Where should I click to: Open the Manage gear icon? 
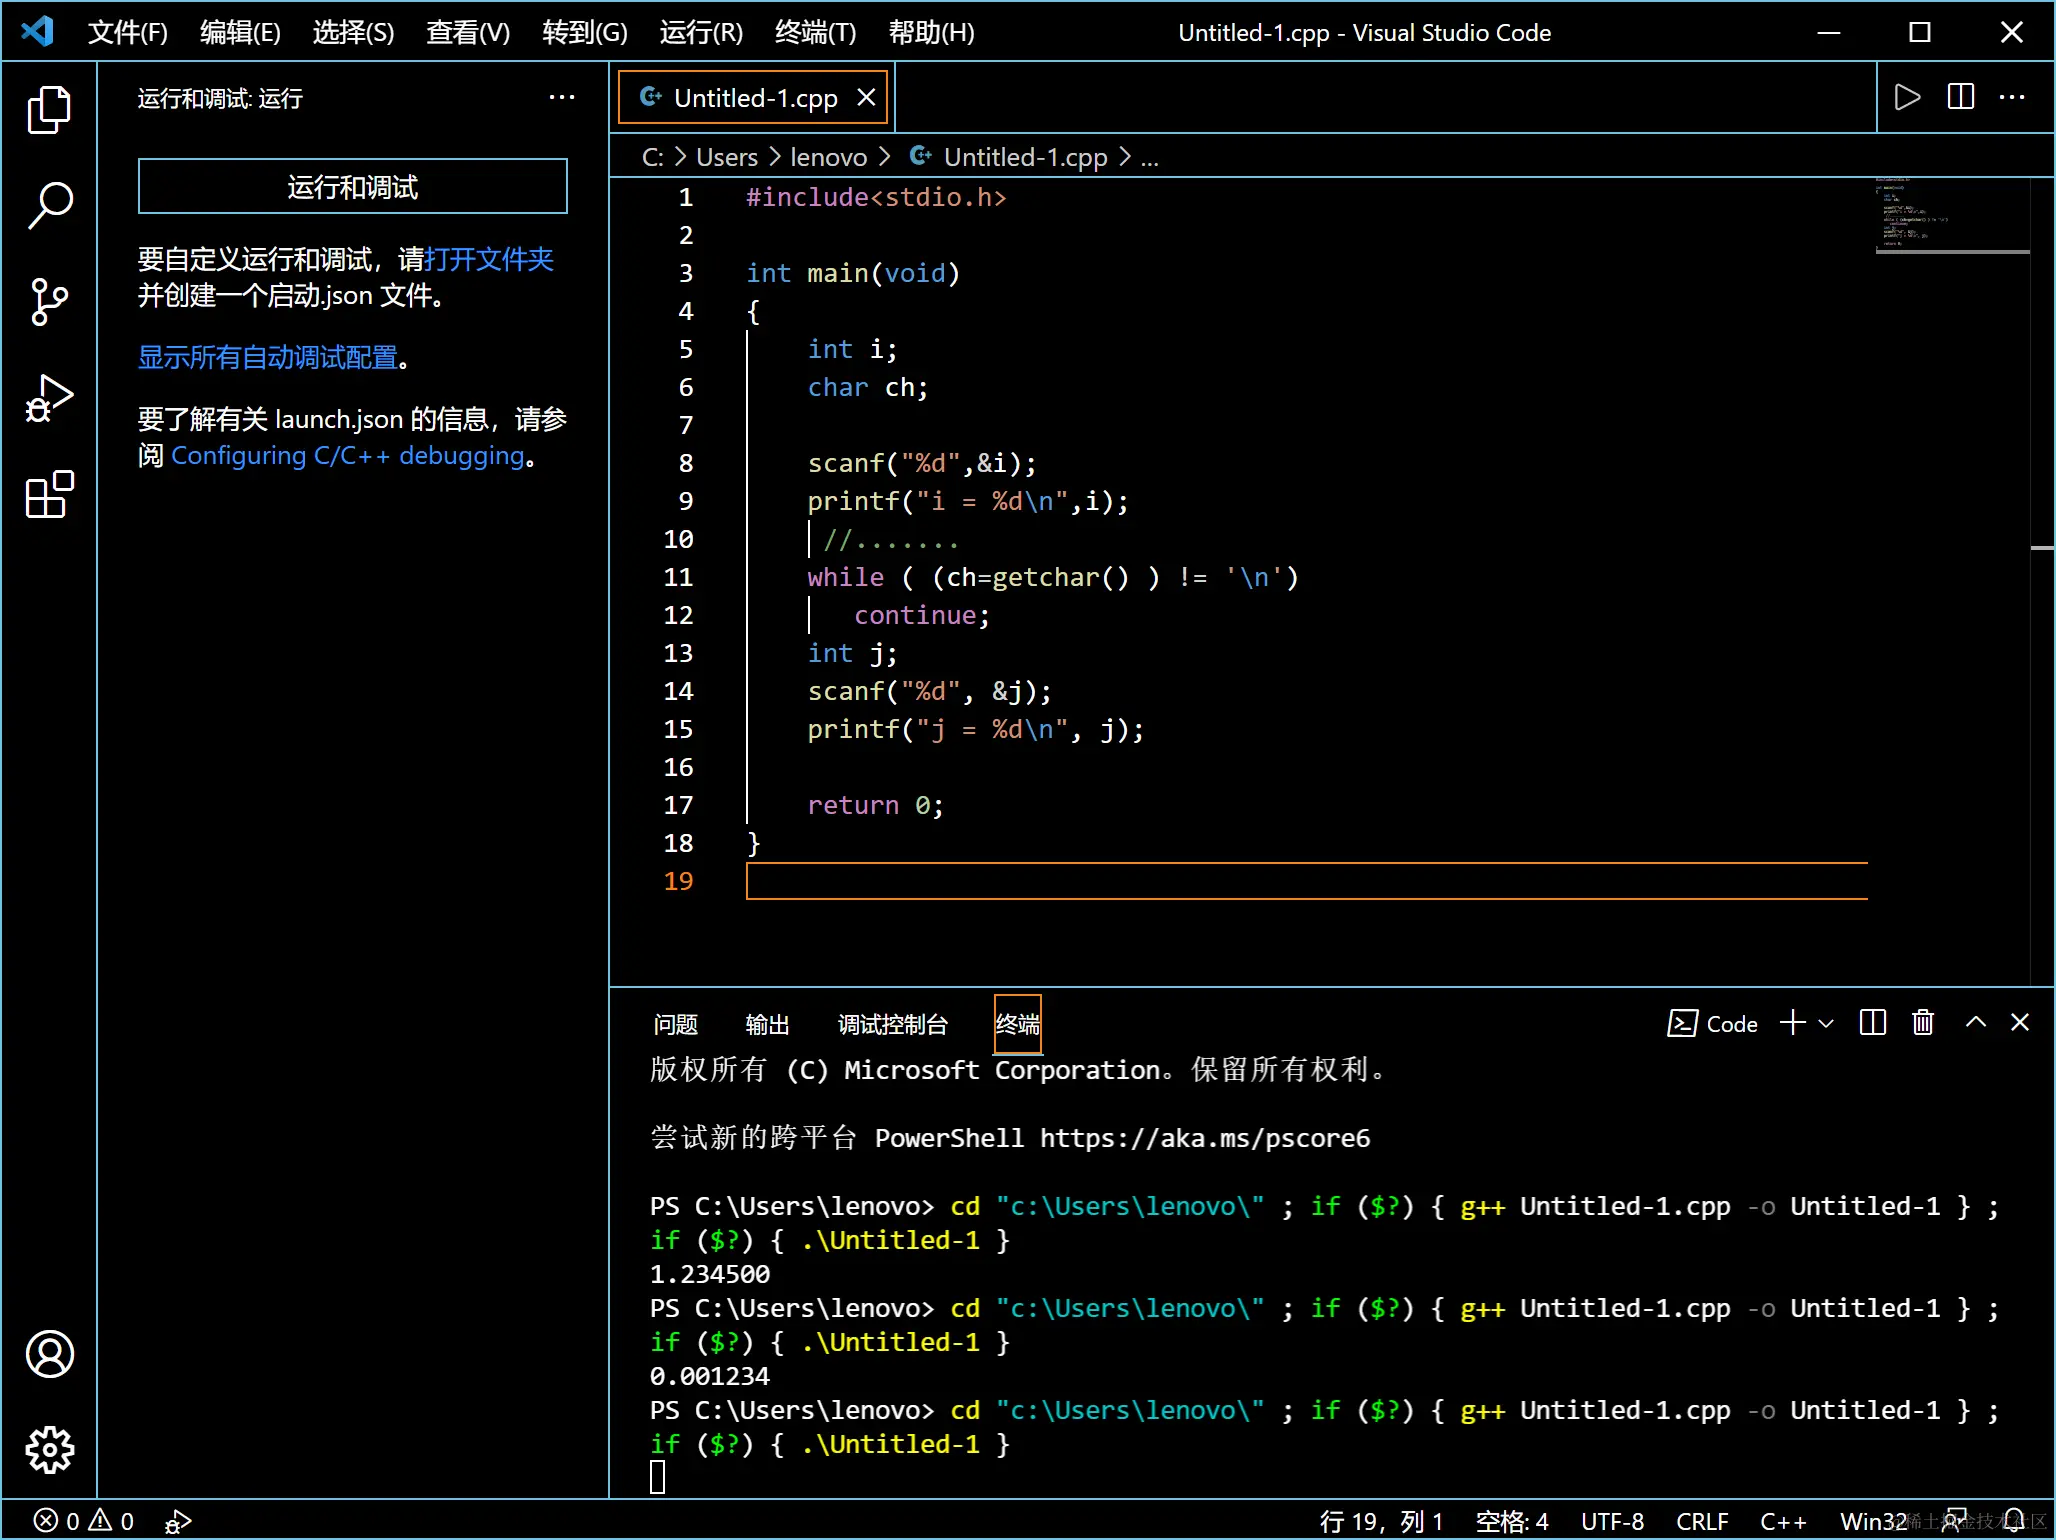click(48, 1450)
